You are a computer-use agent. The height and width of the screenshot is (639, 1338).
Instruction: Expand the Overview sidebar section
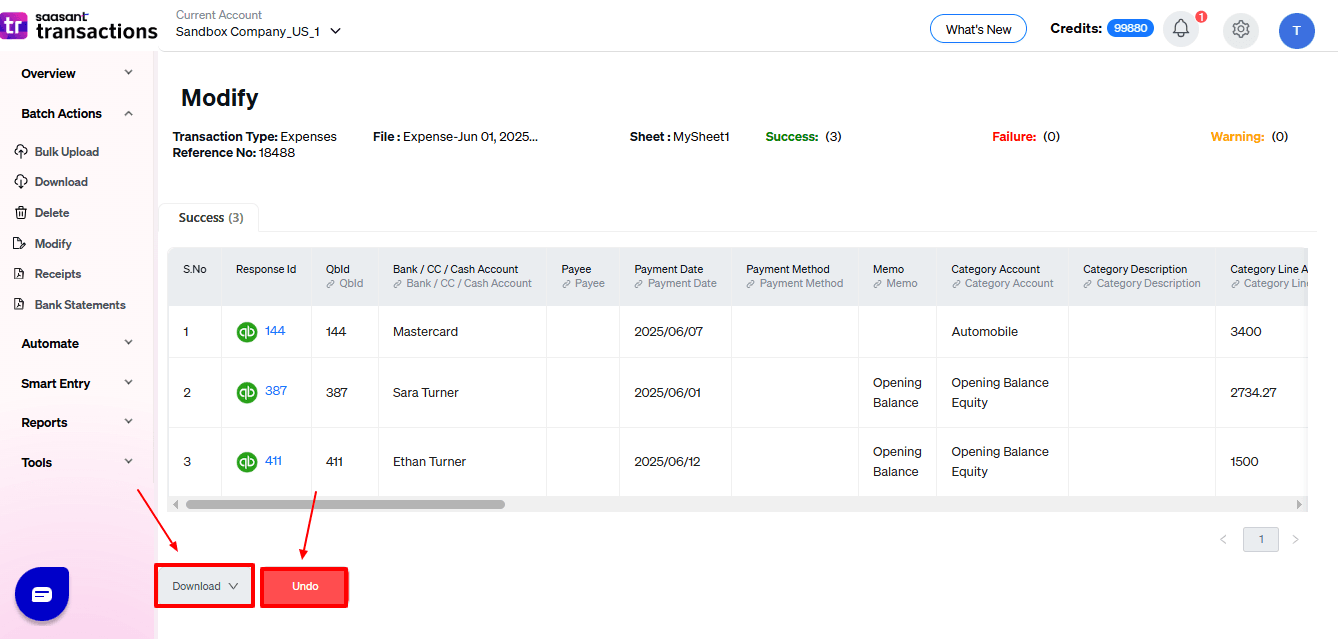77,74
